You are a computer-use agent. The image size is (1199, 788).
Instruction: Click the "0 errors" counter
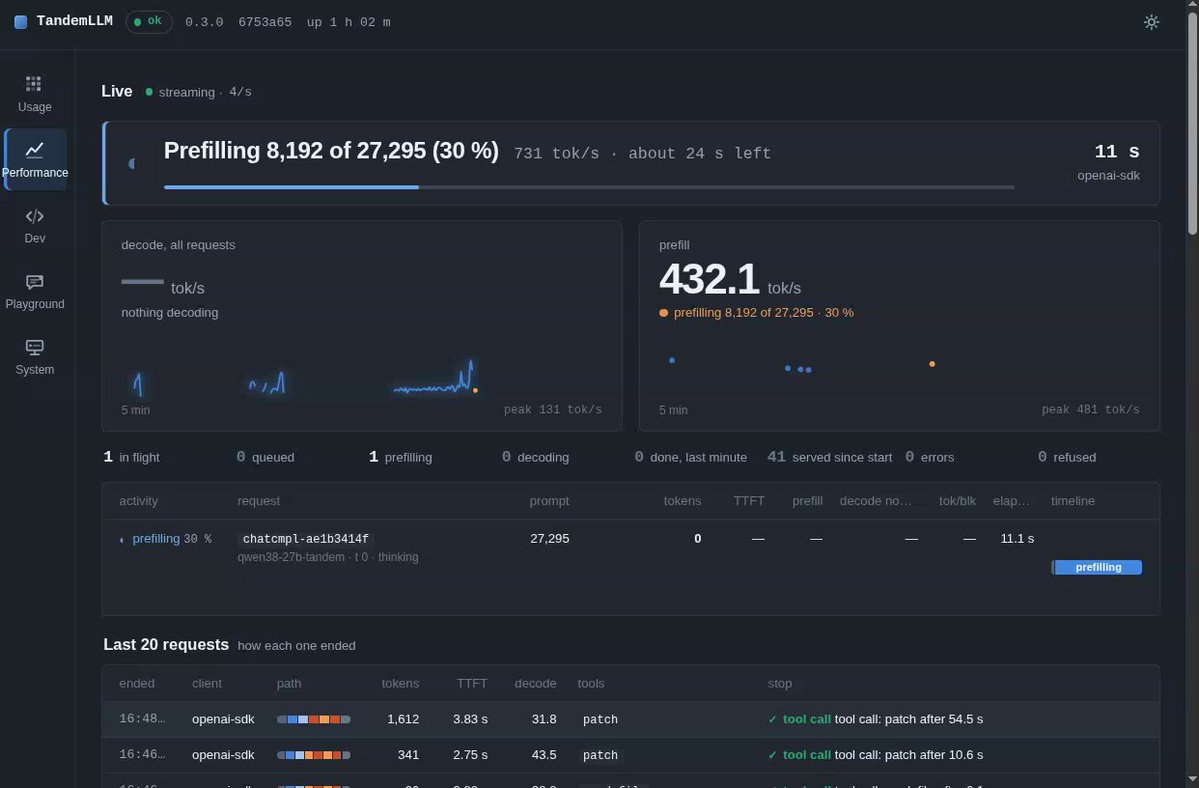tap(929, 457)
